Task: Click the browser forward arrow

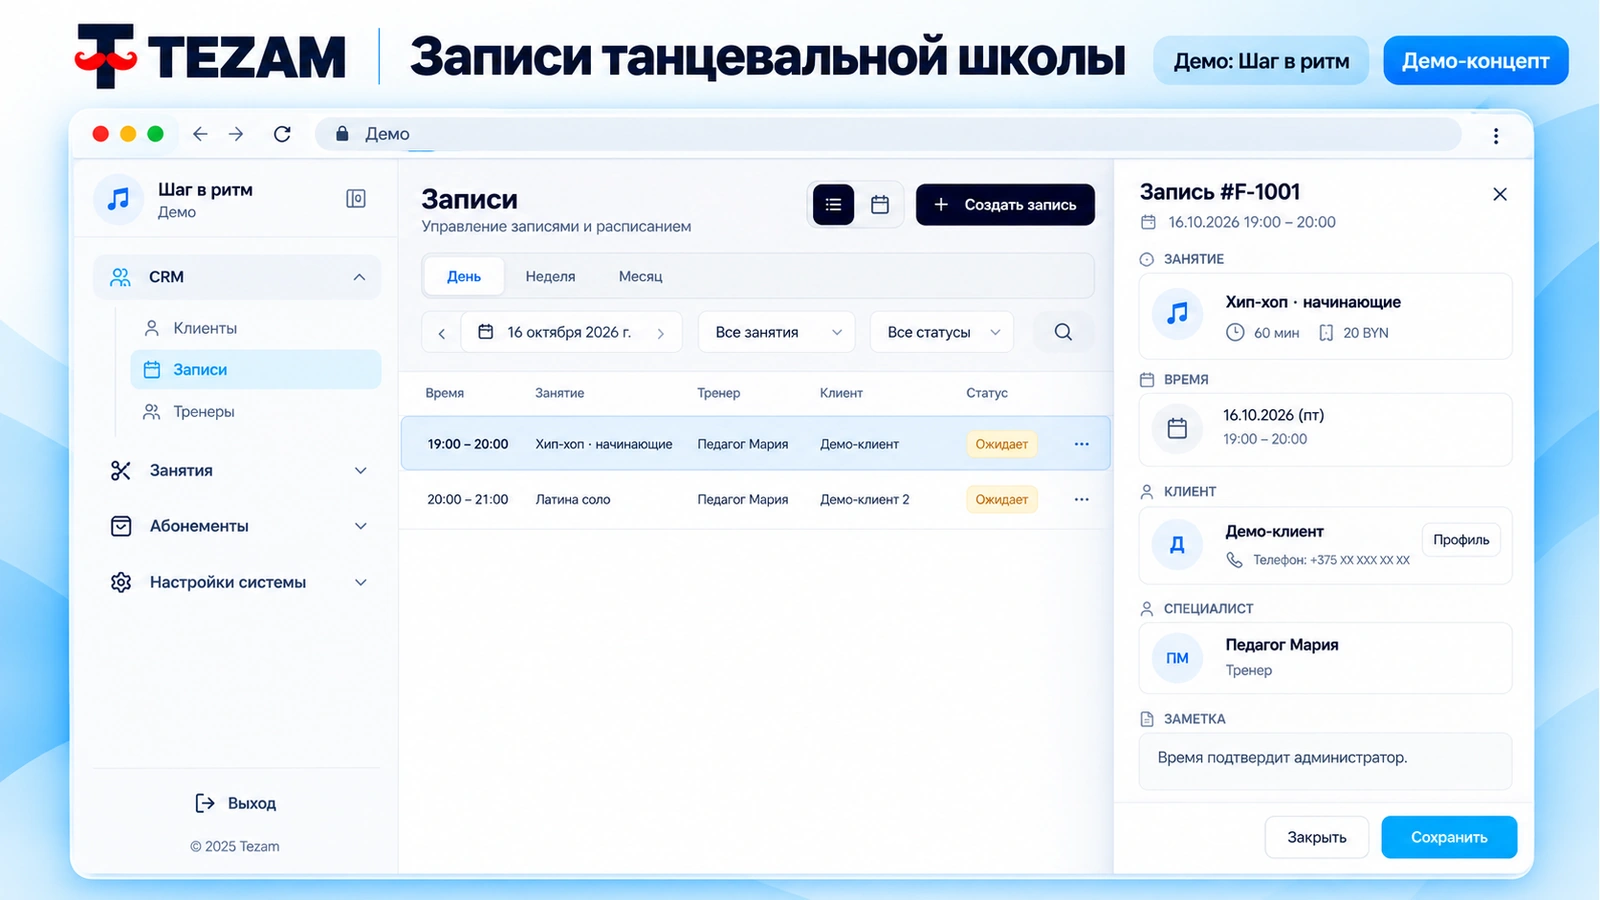Action: pyautogui.click(x=236, y=134)
